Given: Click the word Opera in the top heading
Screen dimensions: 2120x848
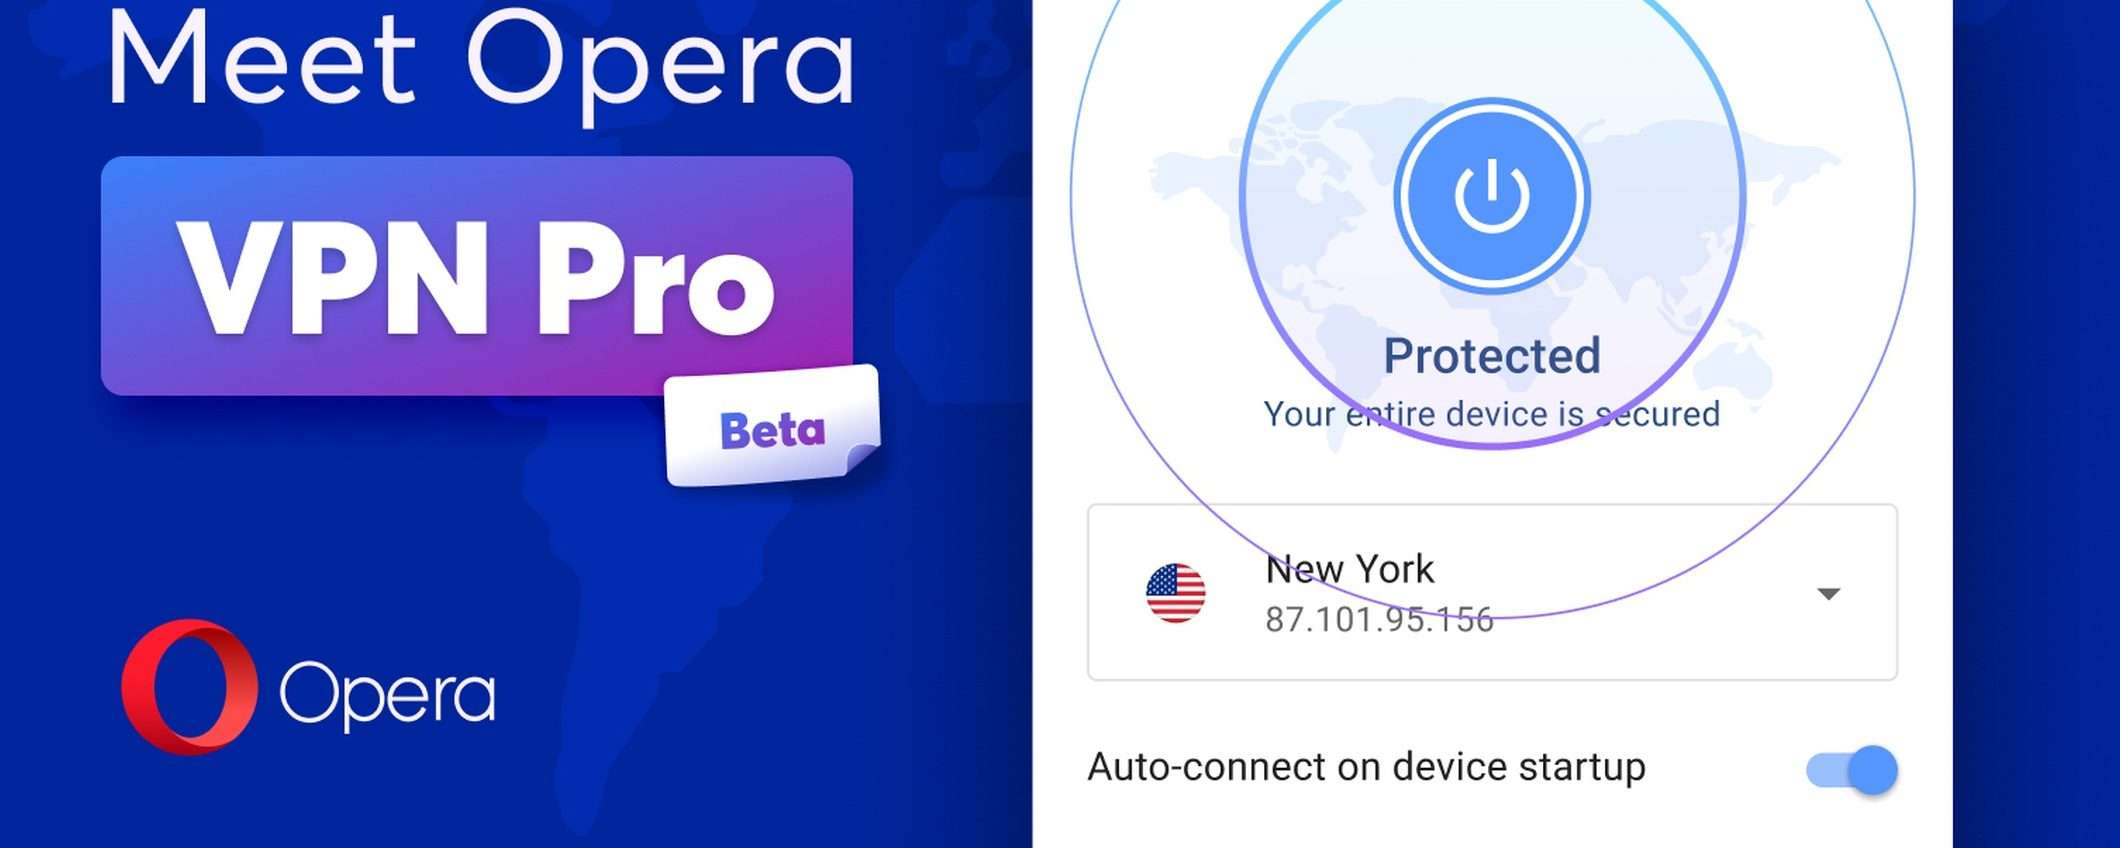Looking at the screenshot, I should click(661, 66).
